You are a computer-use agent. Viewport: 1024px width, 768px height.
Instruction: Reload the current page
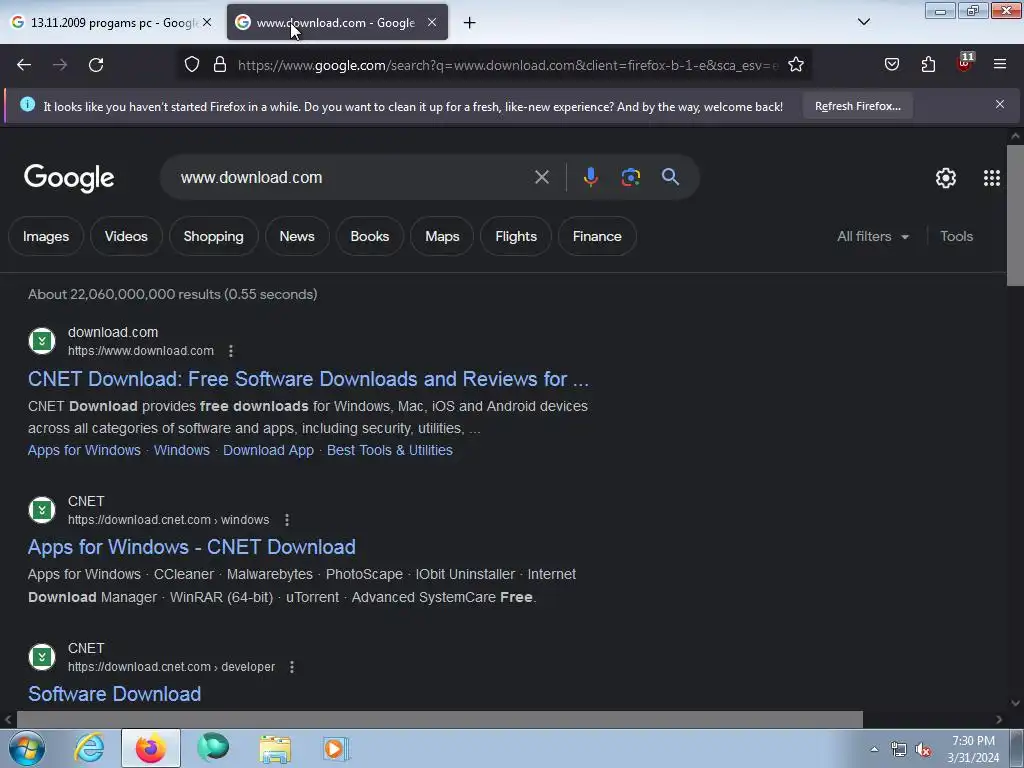(96, 65)
